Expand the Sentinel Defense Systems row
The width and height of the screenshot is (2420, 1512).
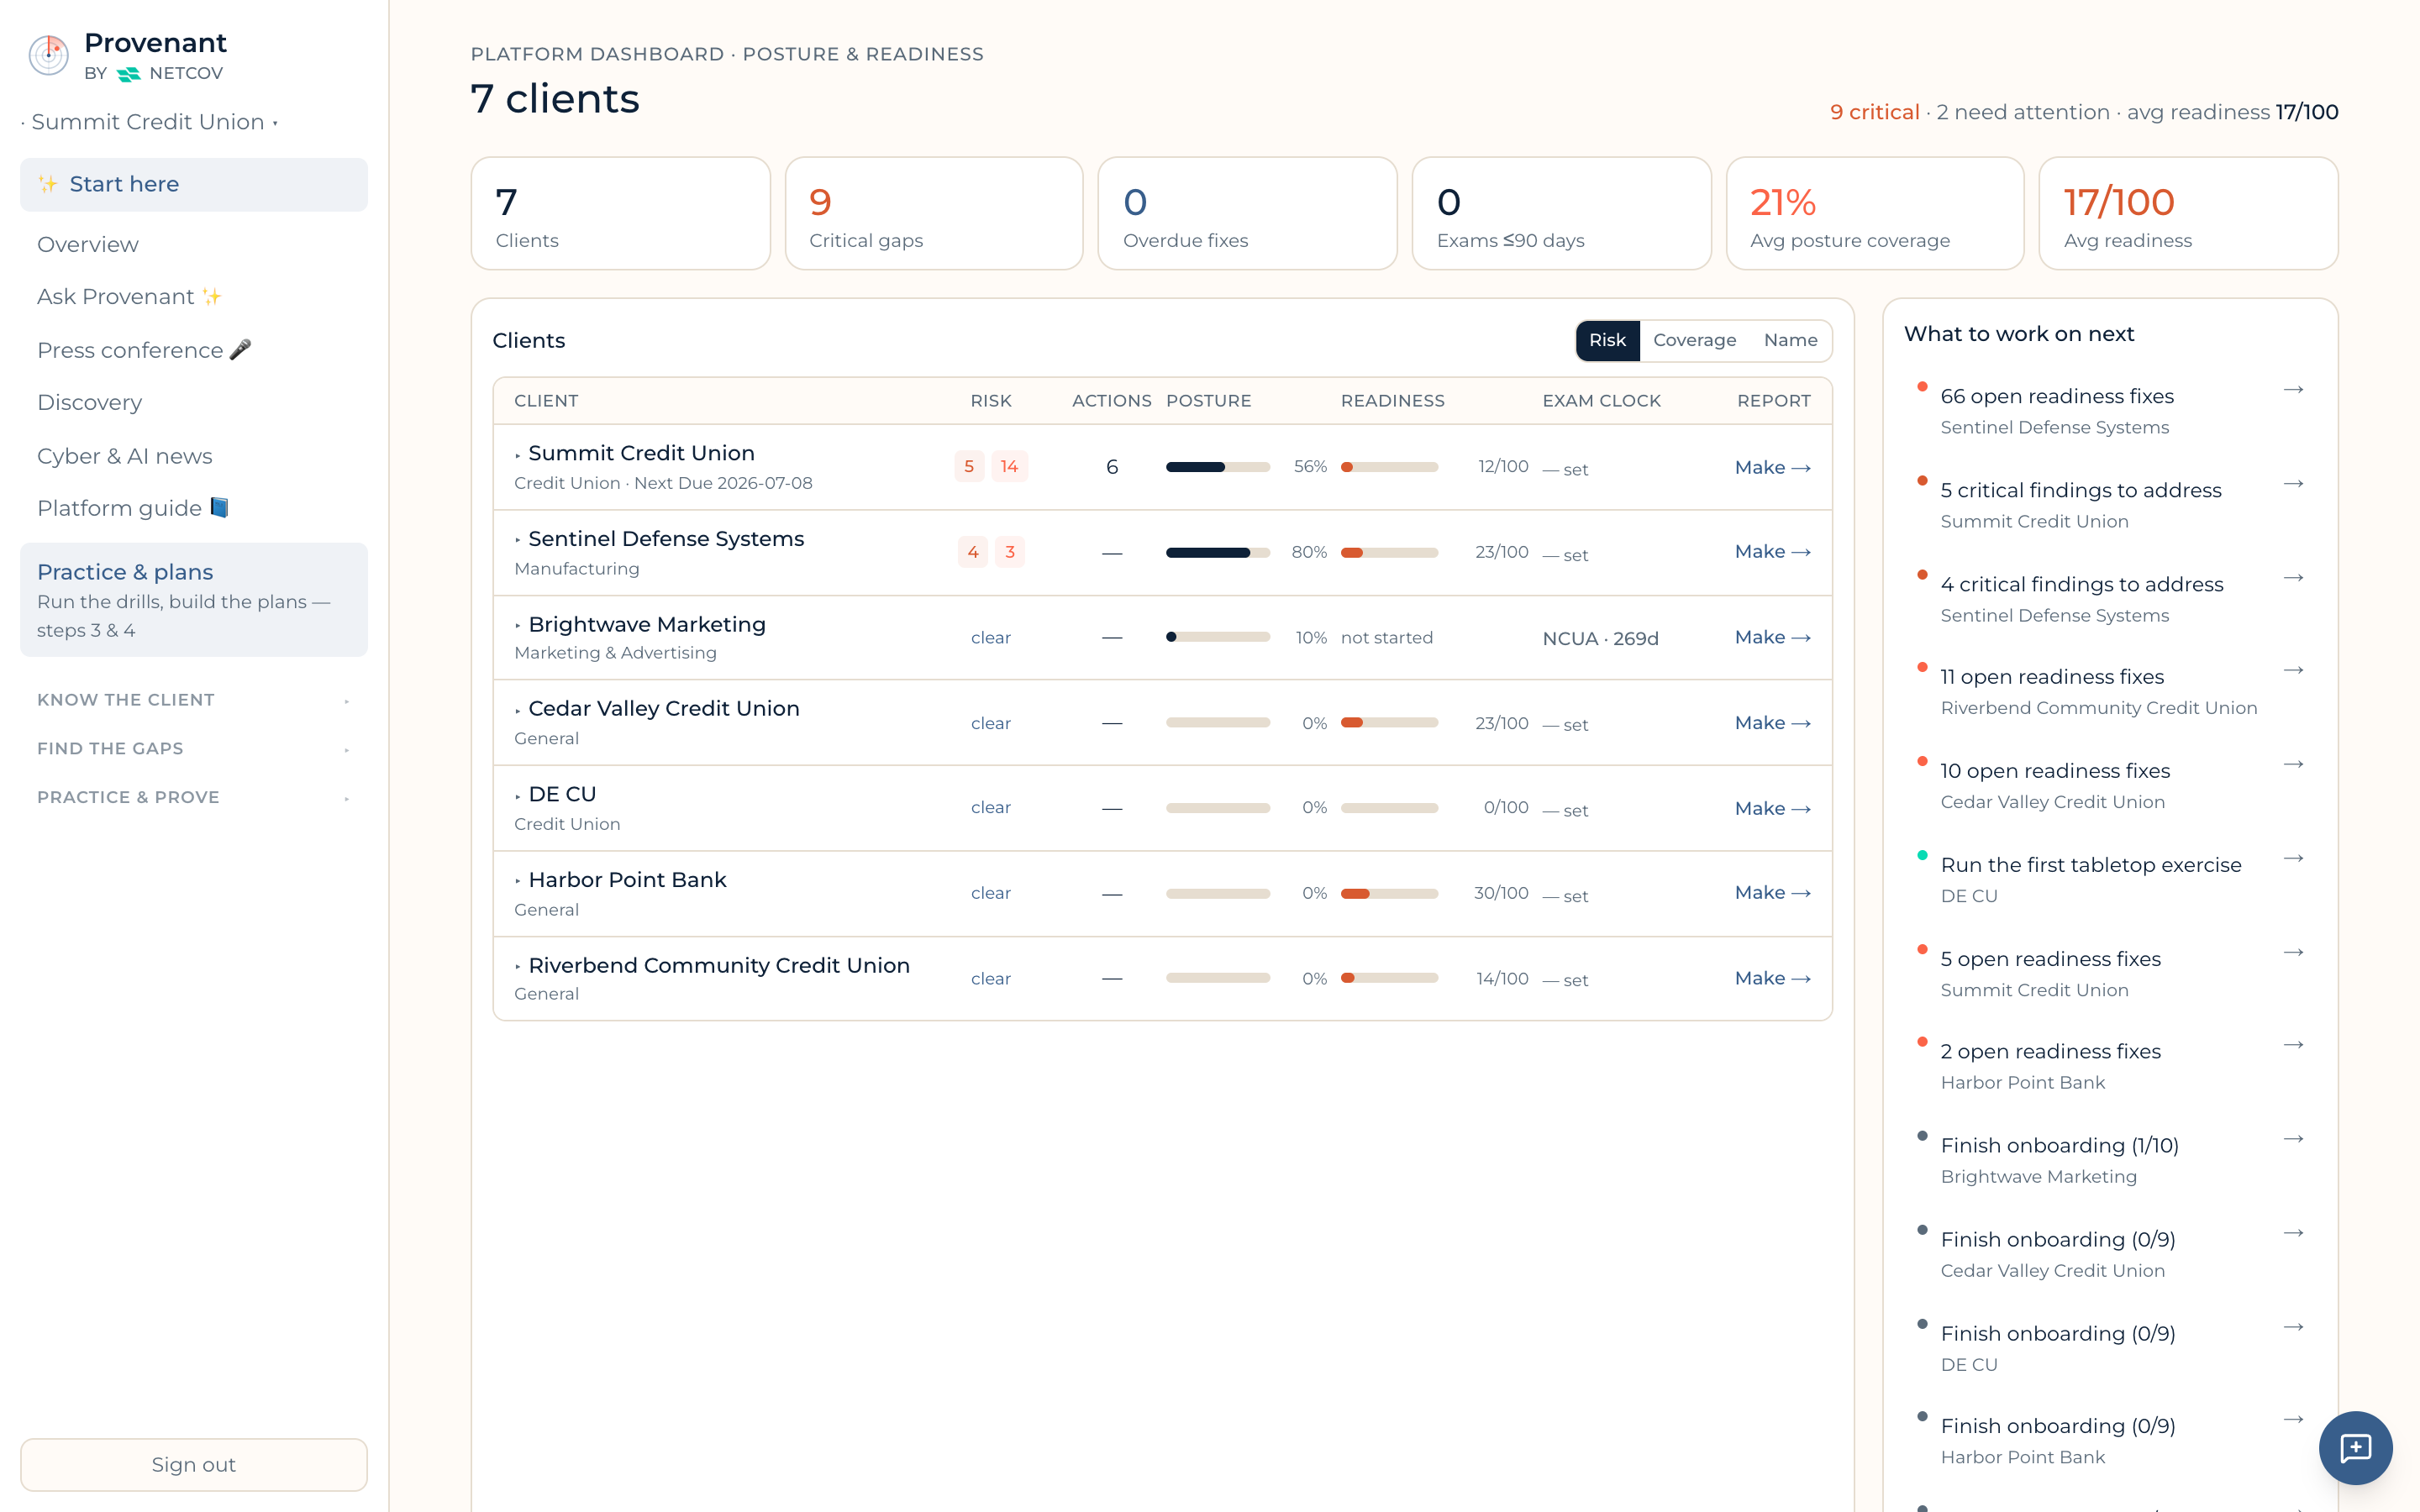517,540
